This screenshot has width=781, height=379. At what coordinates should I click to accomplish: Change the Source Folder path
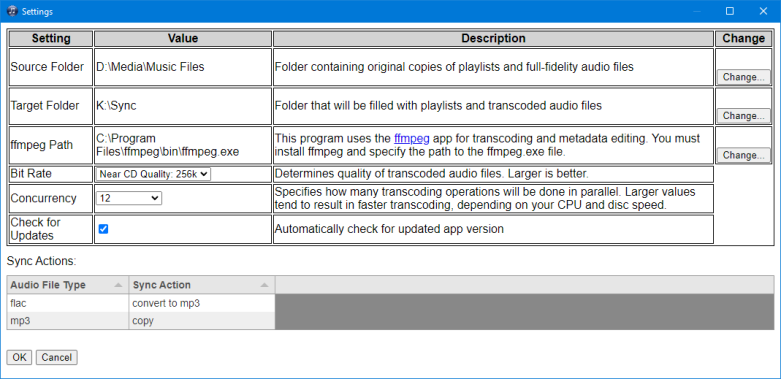tap(744, 77)
